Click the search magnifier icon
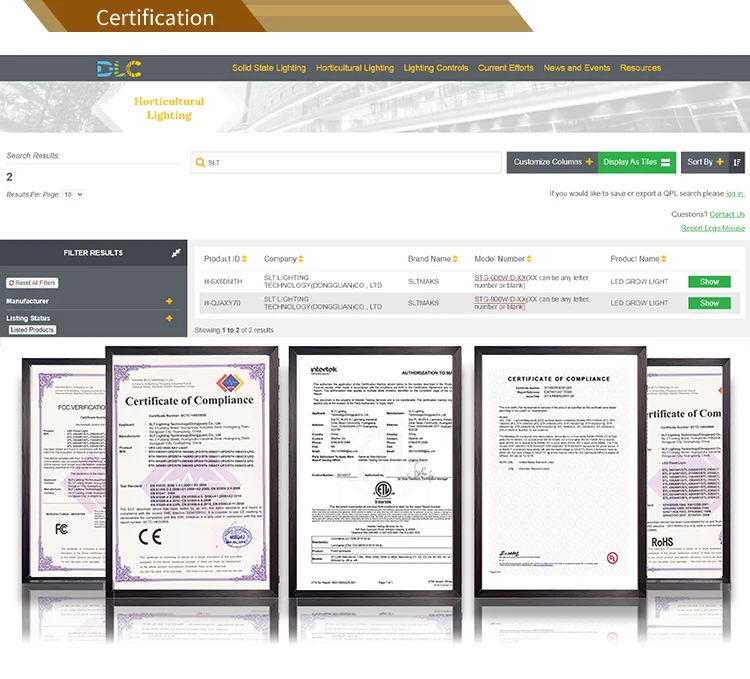The height and width of the screenshot is (679, 750). click(200, 162)
